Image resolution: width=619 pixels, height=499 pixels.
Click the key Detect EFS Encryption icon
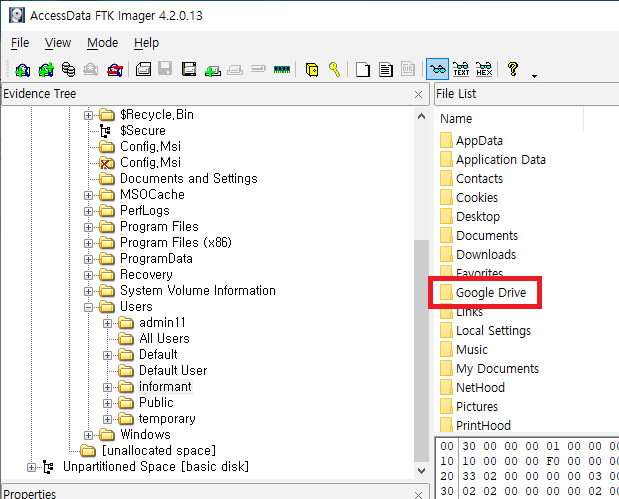click(x=334, y=69)
